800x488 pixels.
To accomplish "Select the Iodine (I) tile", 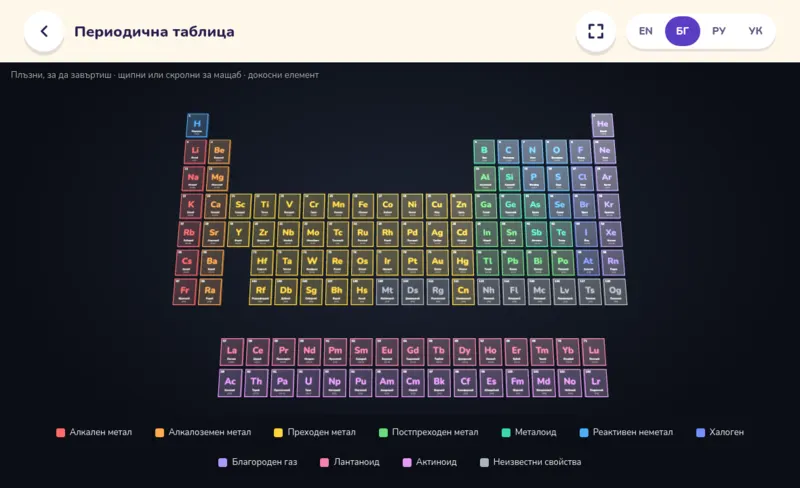I will tap(586, 234).
